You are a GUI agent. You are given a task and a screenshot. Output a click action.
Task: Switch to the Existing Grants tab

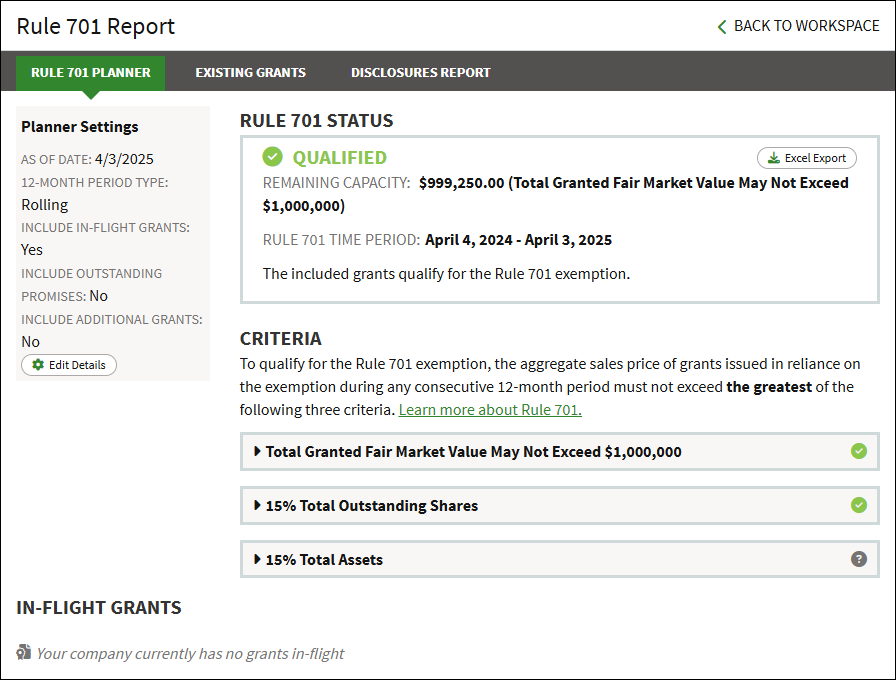250,73
